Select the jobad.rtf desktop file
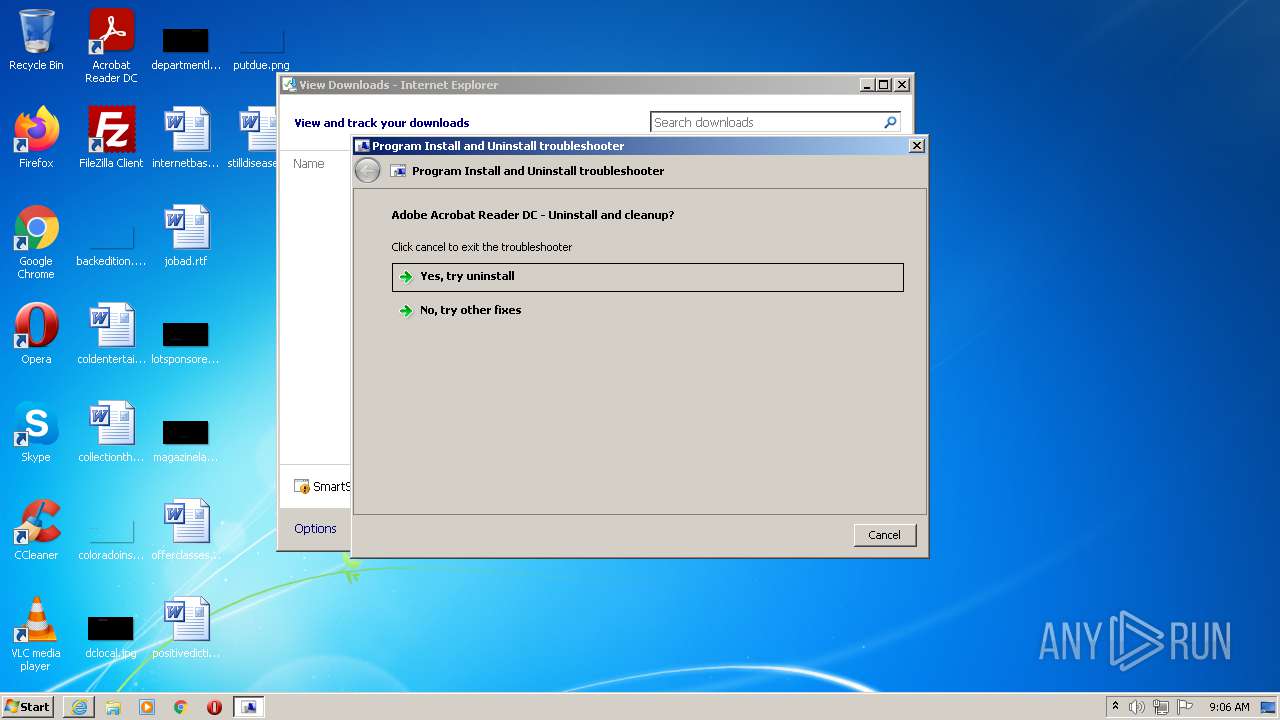The image size is (1280, 720). pyautogui.click(x=186, y=236)
